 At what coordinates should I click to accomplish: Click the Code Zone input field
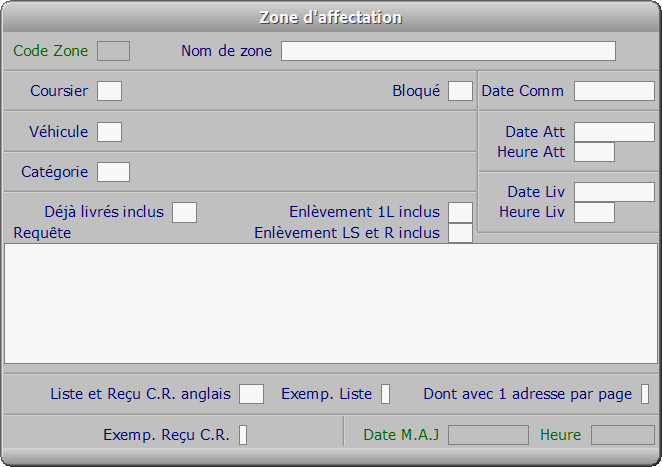coord(113,51)
